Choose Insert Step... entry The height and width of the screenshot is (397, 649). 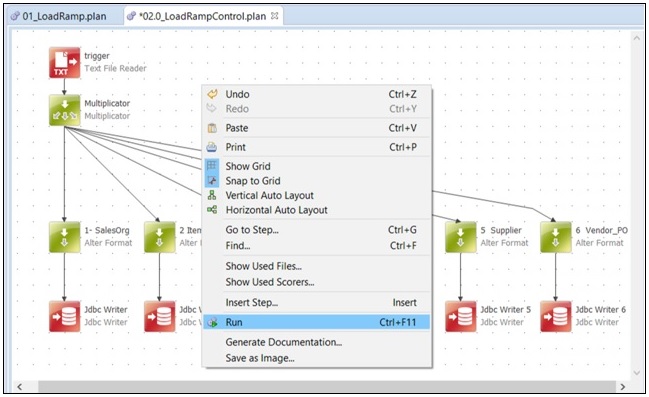[x=317, y=303]
